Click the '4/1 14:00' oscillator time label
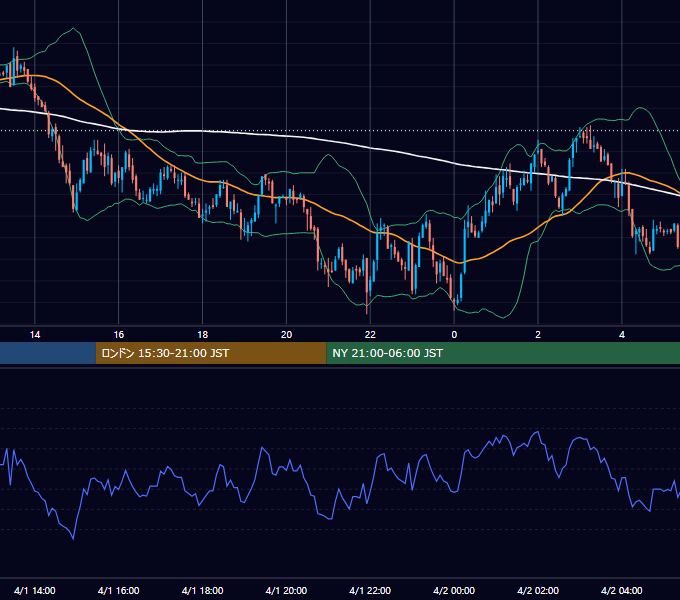 click(x=35, y=590)
